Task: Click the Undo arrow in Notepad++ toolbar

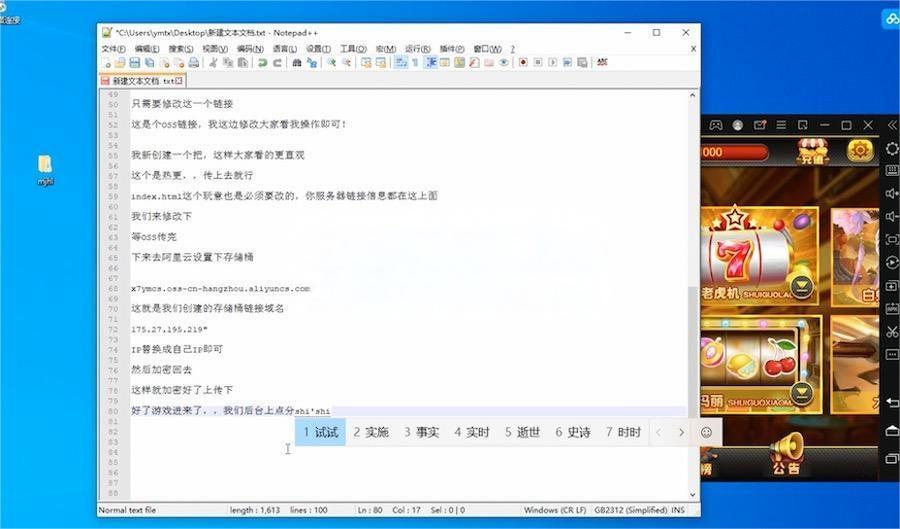Action: click(x=262, y=63)
